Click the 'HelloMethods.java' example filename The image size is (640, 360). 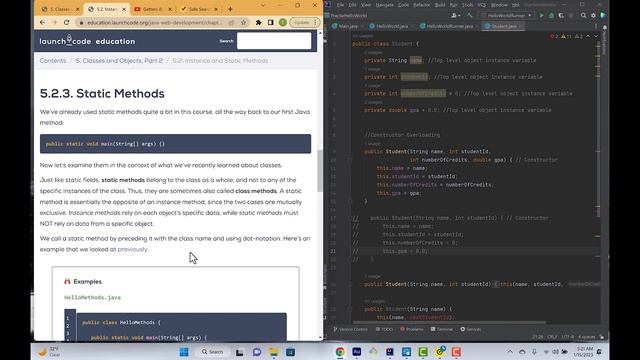(x=92, y=298)
